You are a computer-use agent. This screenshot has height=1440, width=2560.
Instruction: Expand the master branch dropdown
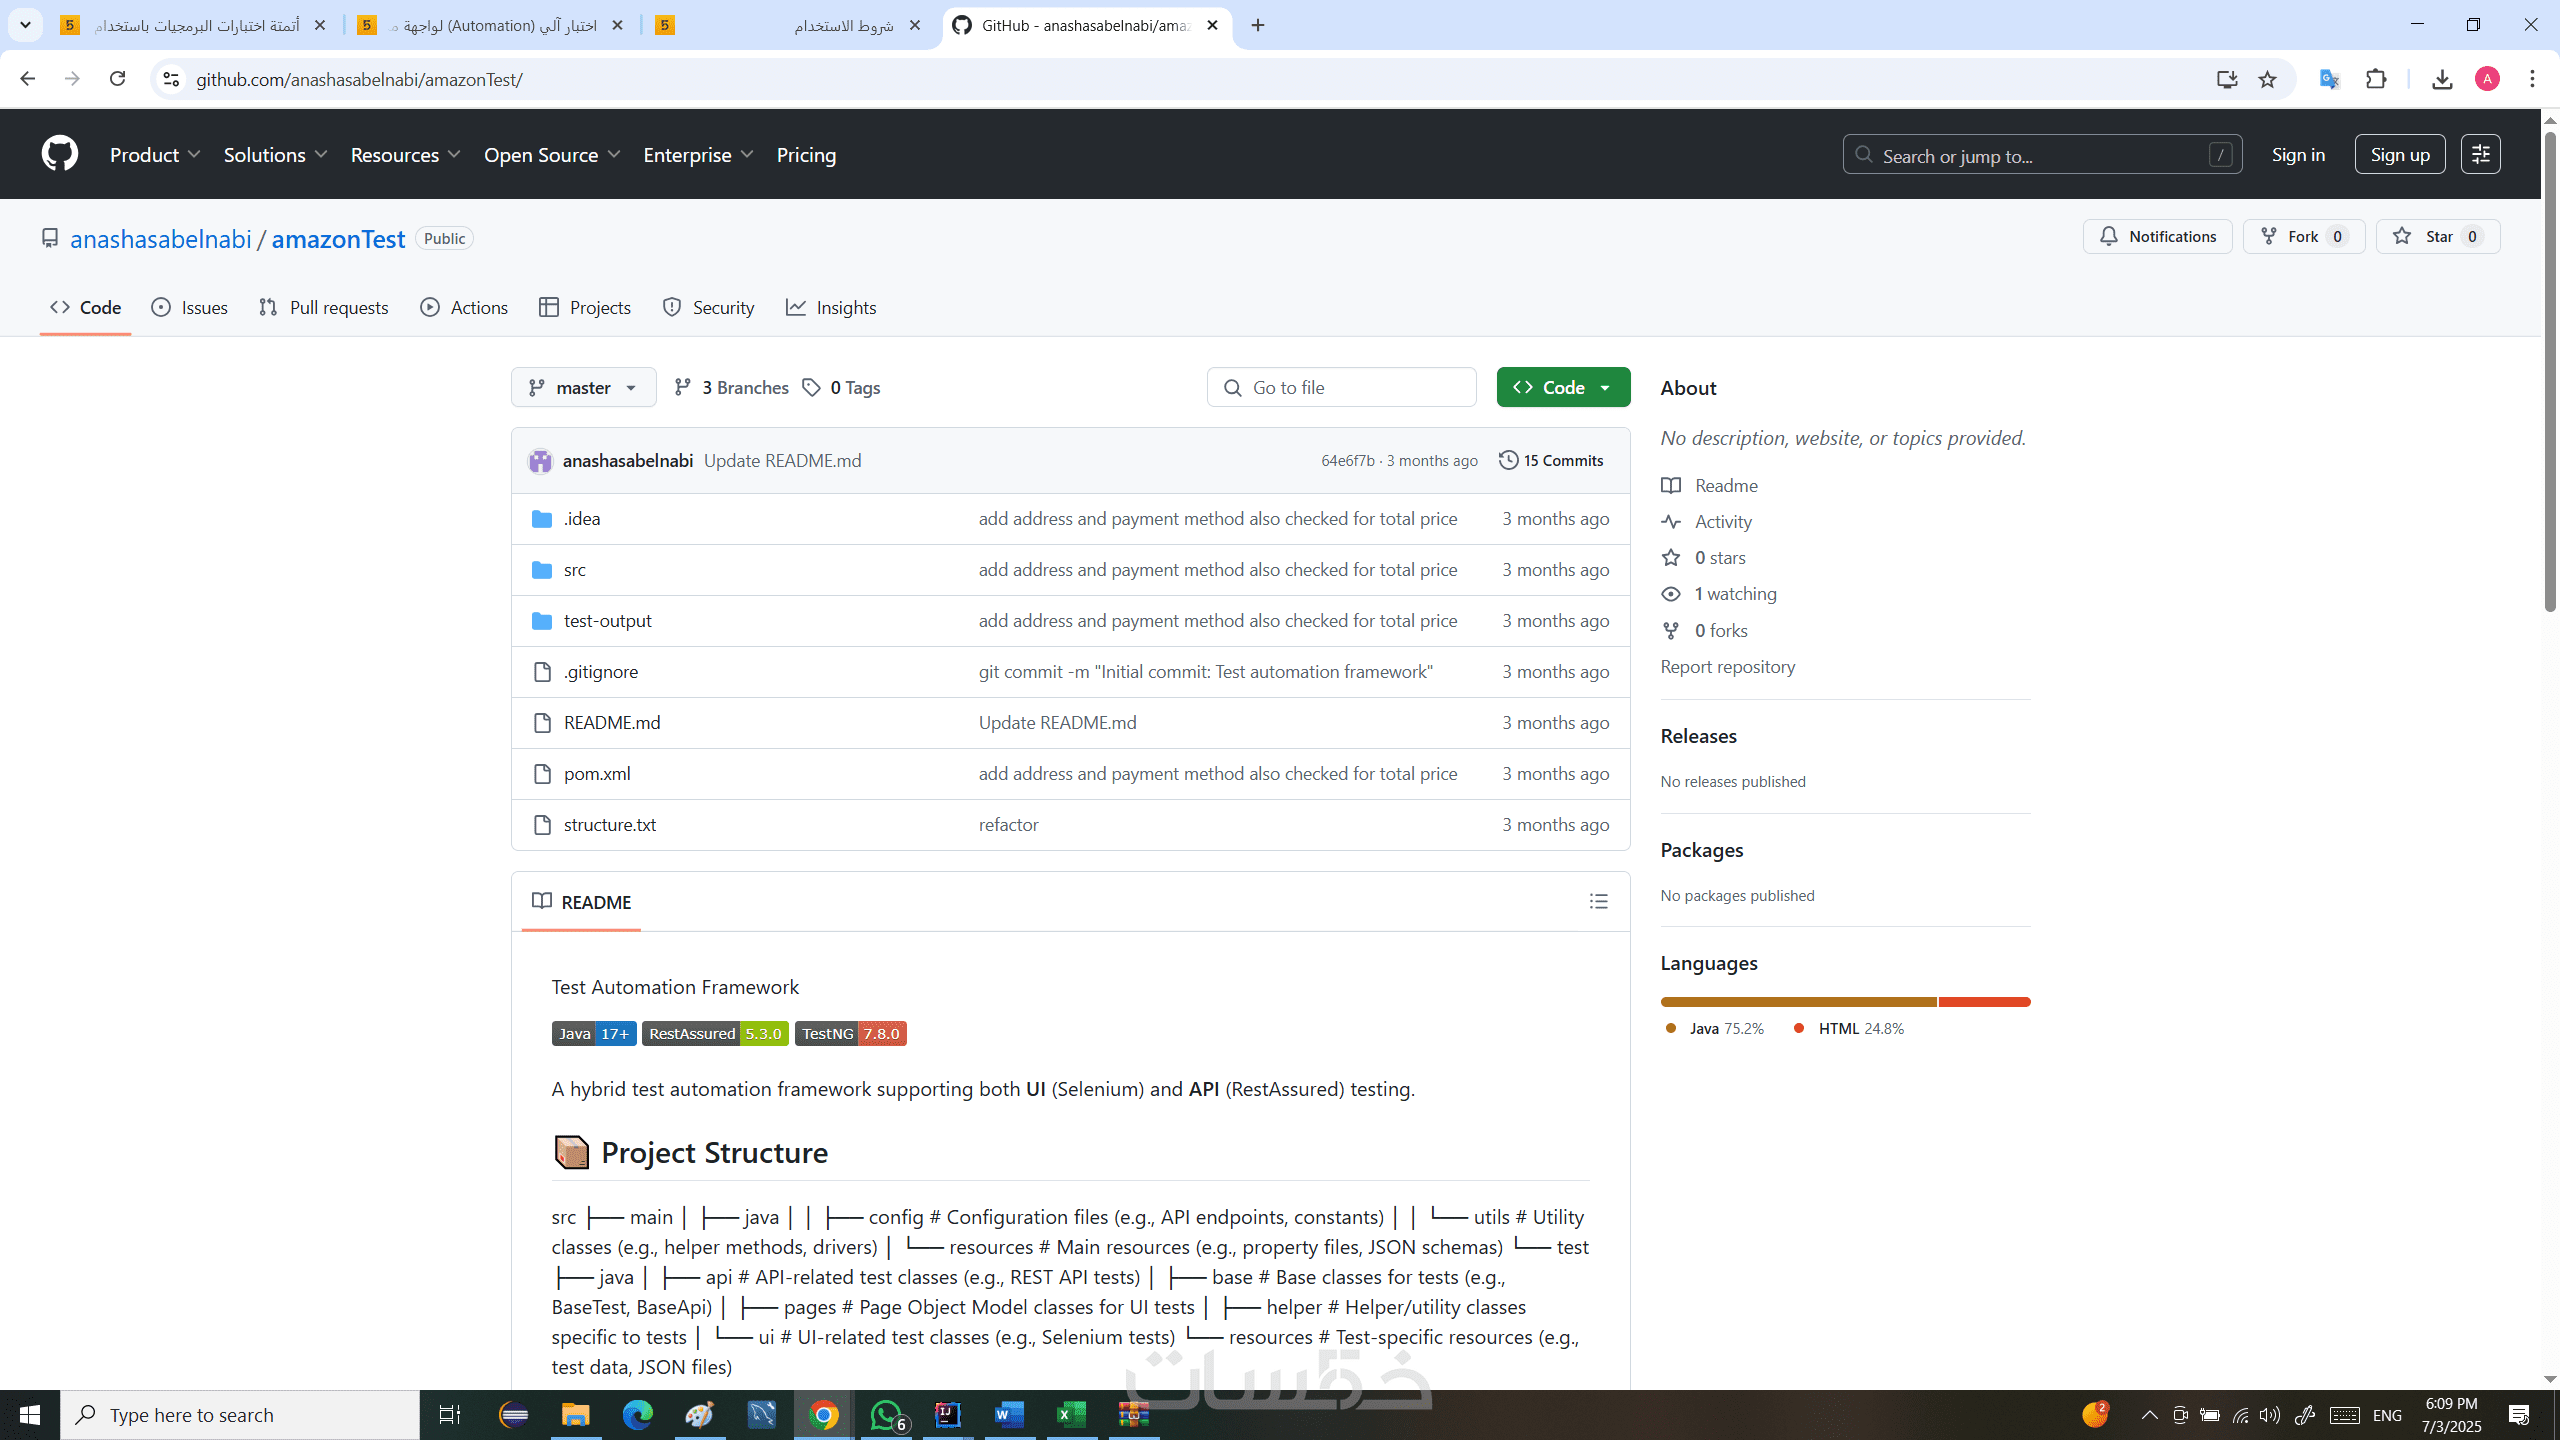(x=583, y=388)
